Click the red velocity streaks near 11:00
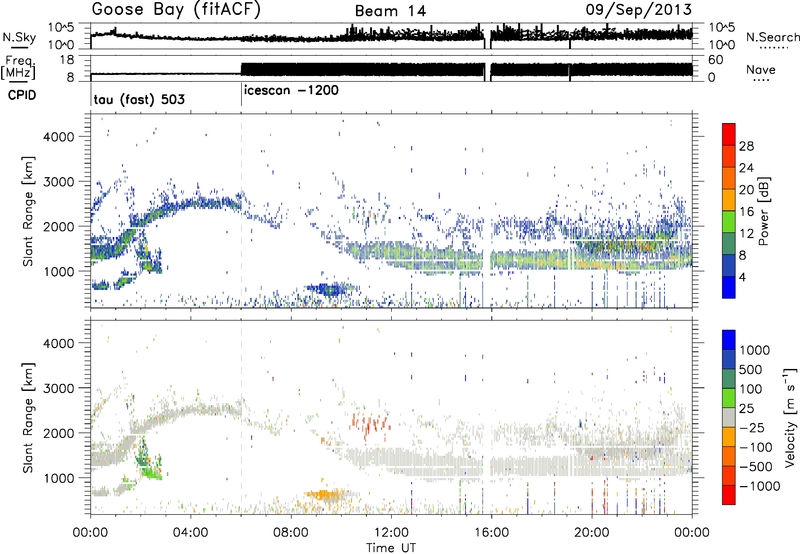Screen dimensions: 800x554 click(x=370, y=424)
